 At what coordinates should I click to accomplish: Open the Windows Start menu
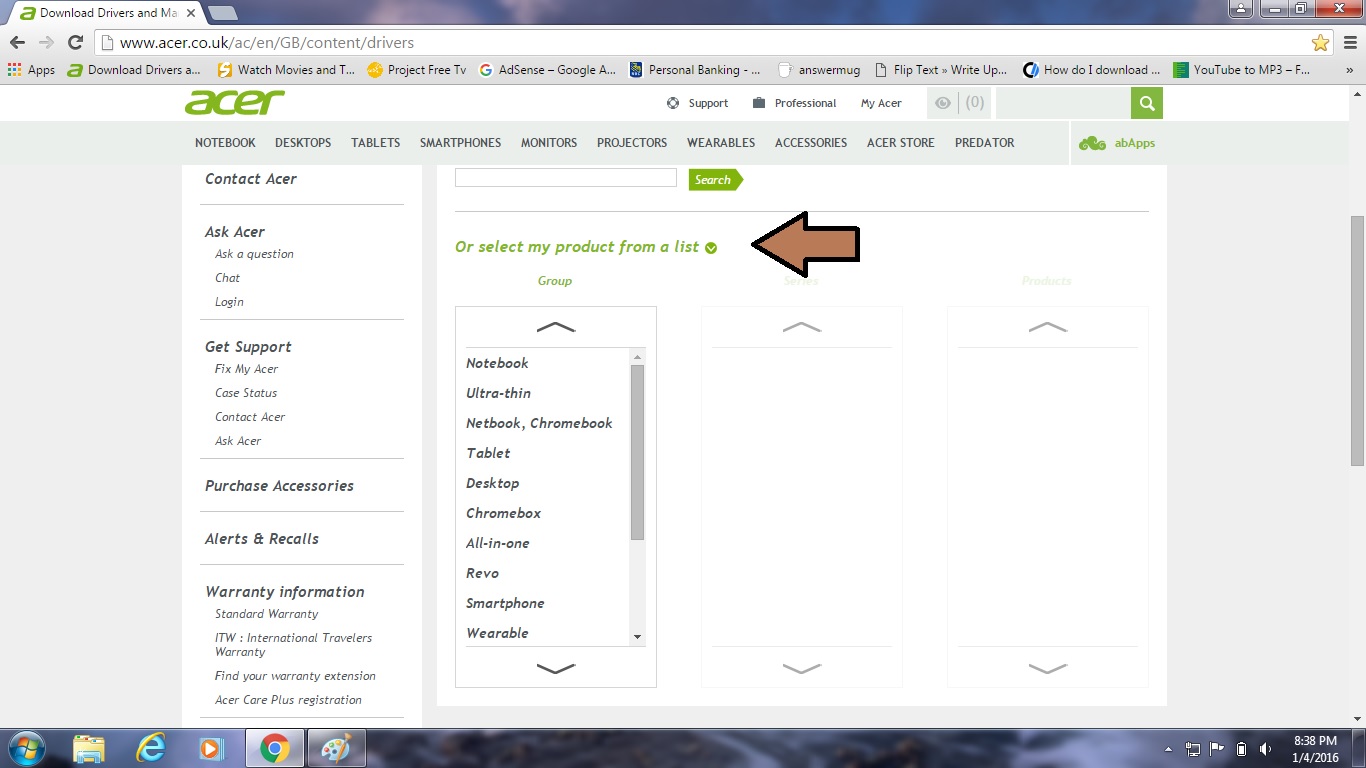26,748
